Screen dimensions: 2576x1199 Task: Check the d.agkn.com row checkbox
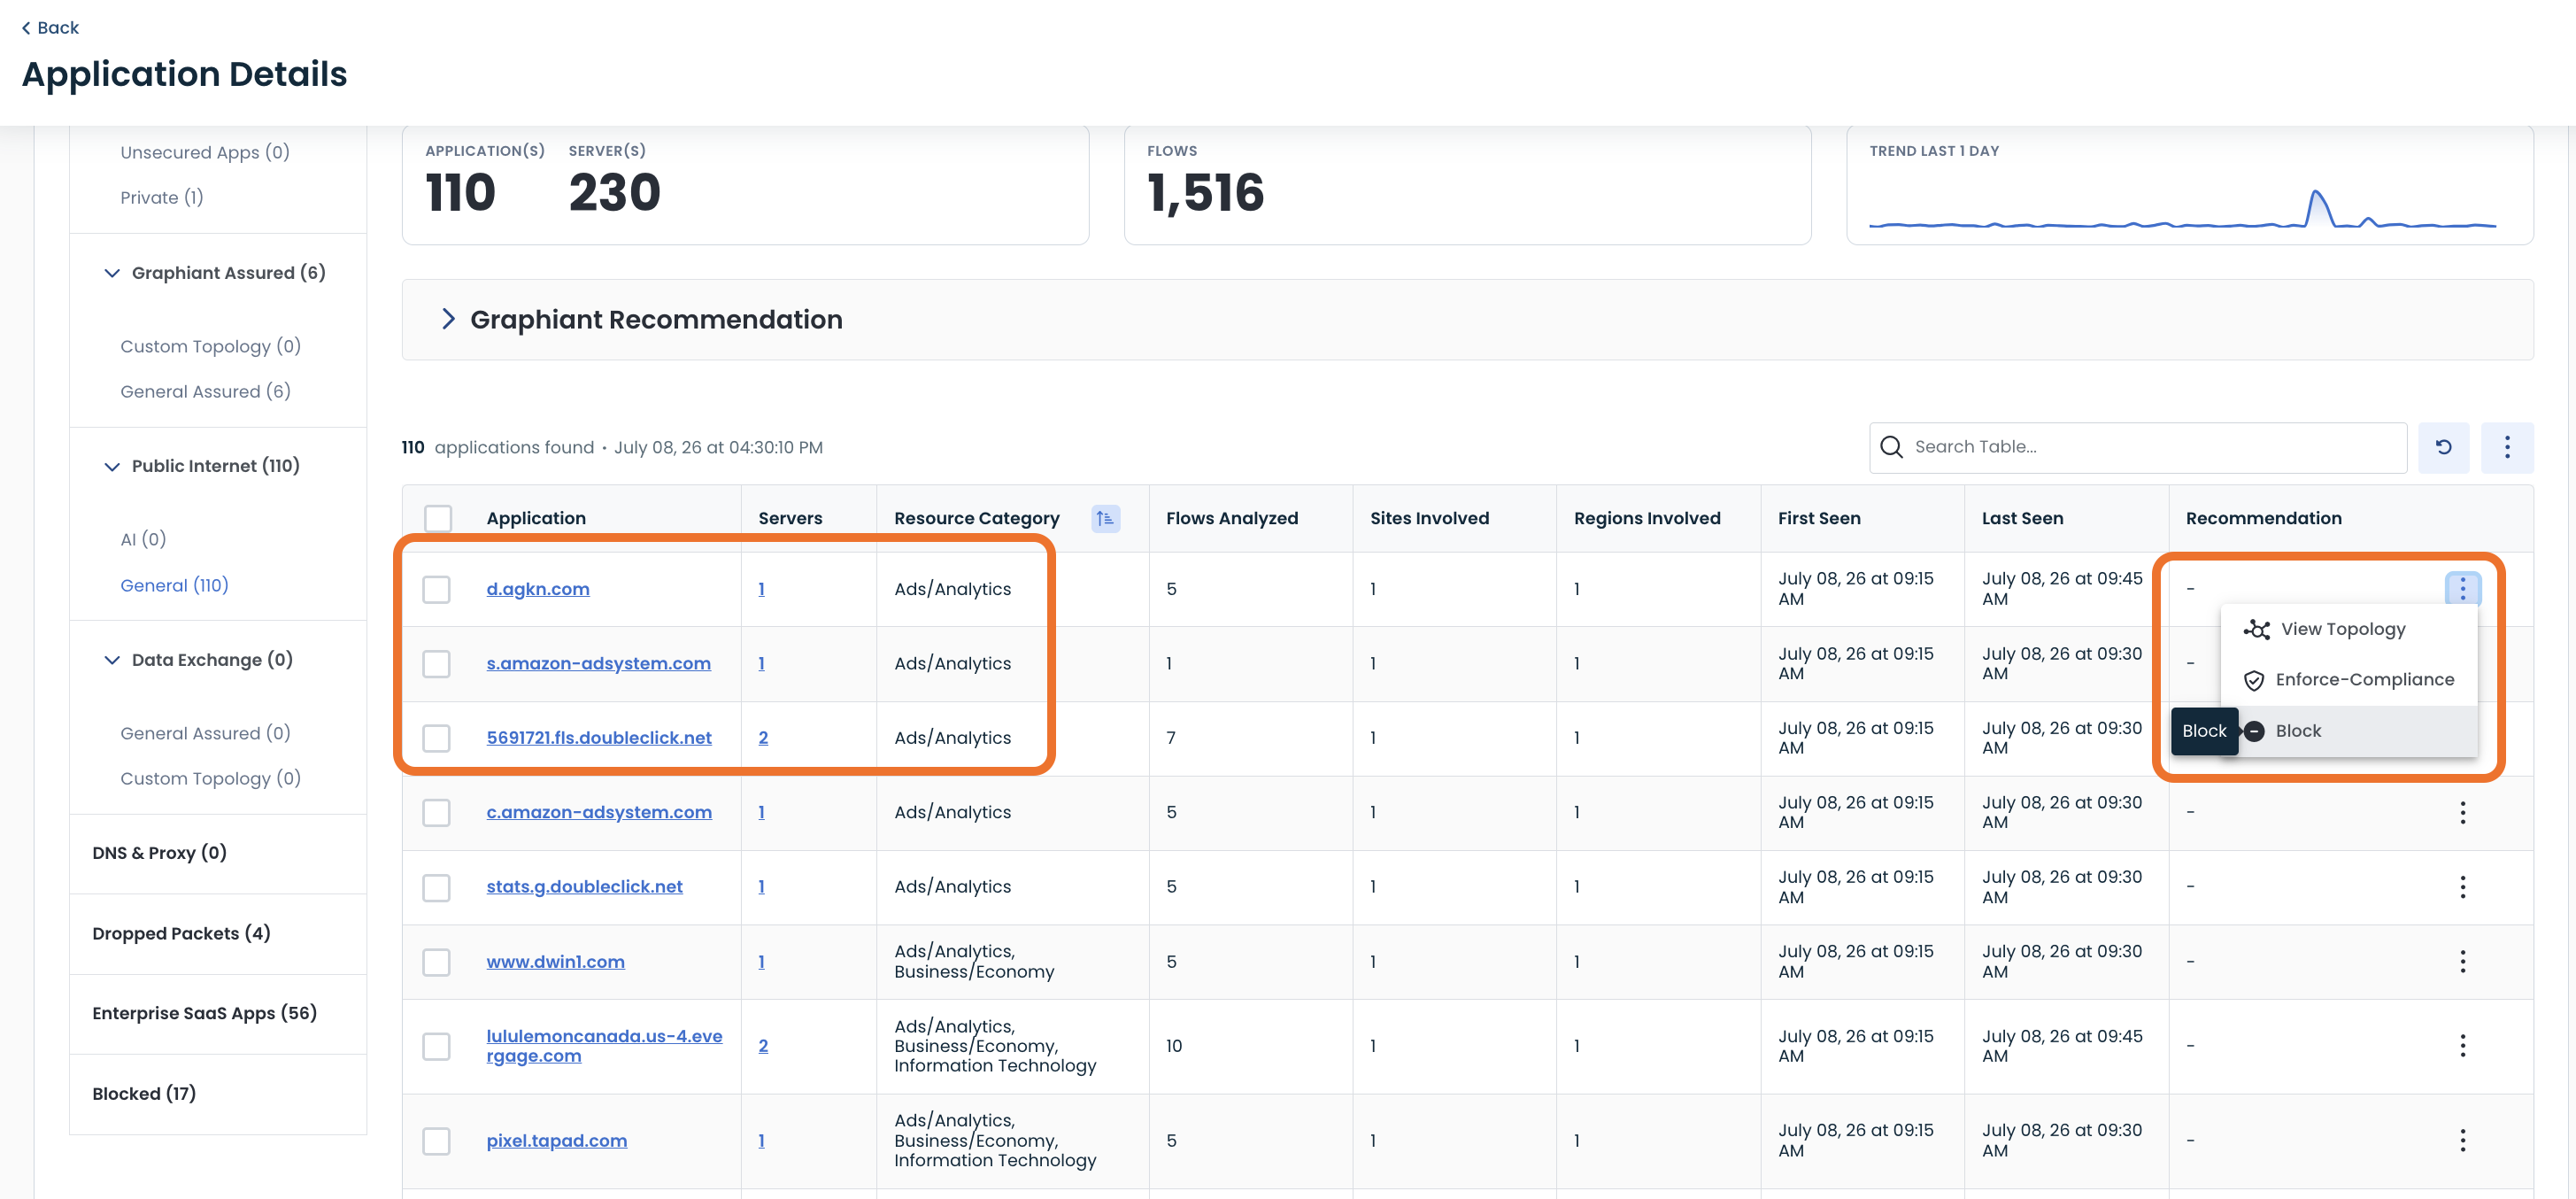436,589
